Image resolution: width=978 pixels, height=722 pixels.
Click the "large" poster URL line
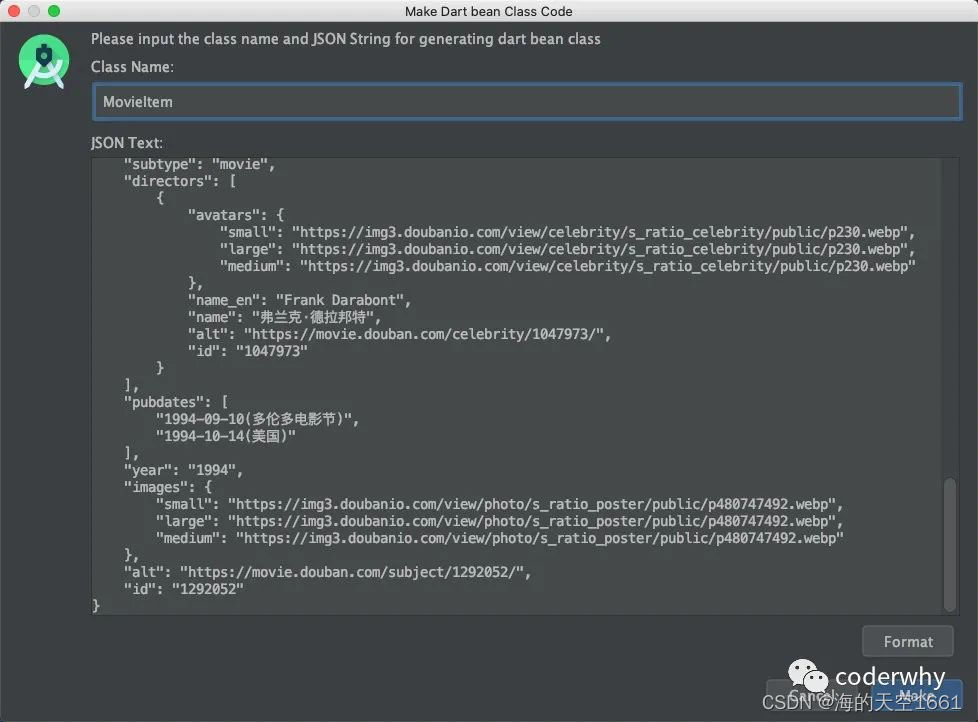coord(499,521)
